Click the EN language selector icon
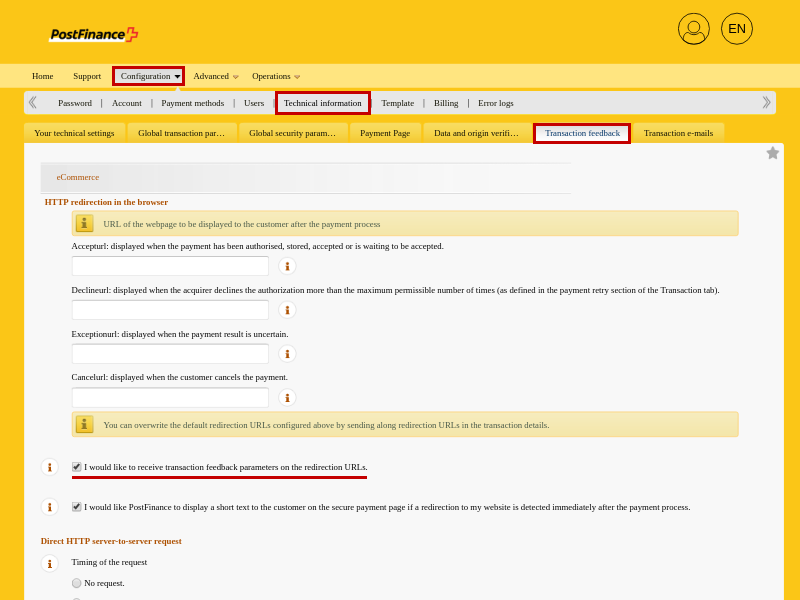The image size is (800, 600). pyautogui.click(x=736, y=29)
